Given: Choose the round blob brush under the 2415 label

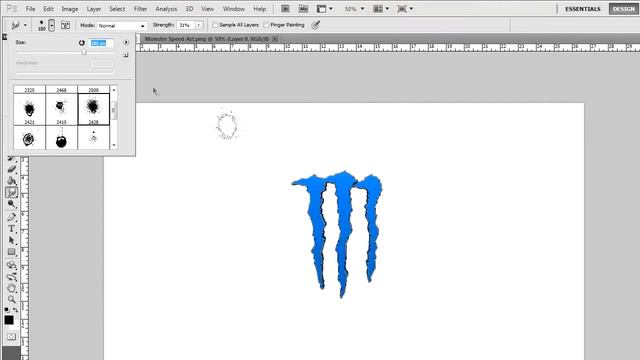Looking at the screenshot, I should tap(61, 138).
